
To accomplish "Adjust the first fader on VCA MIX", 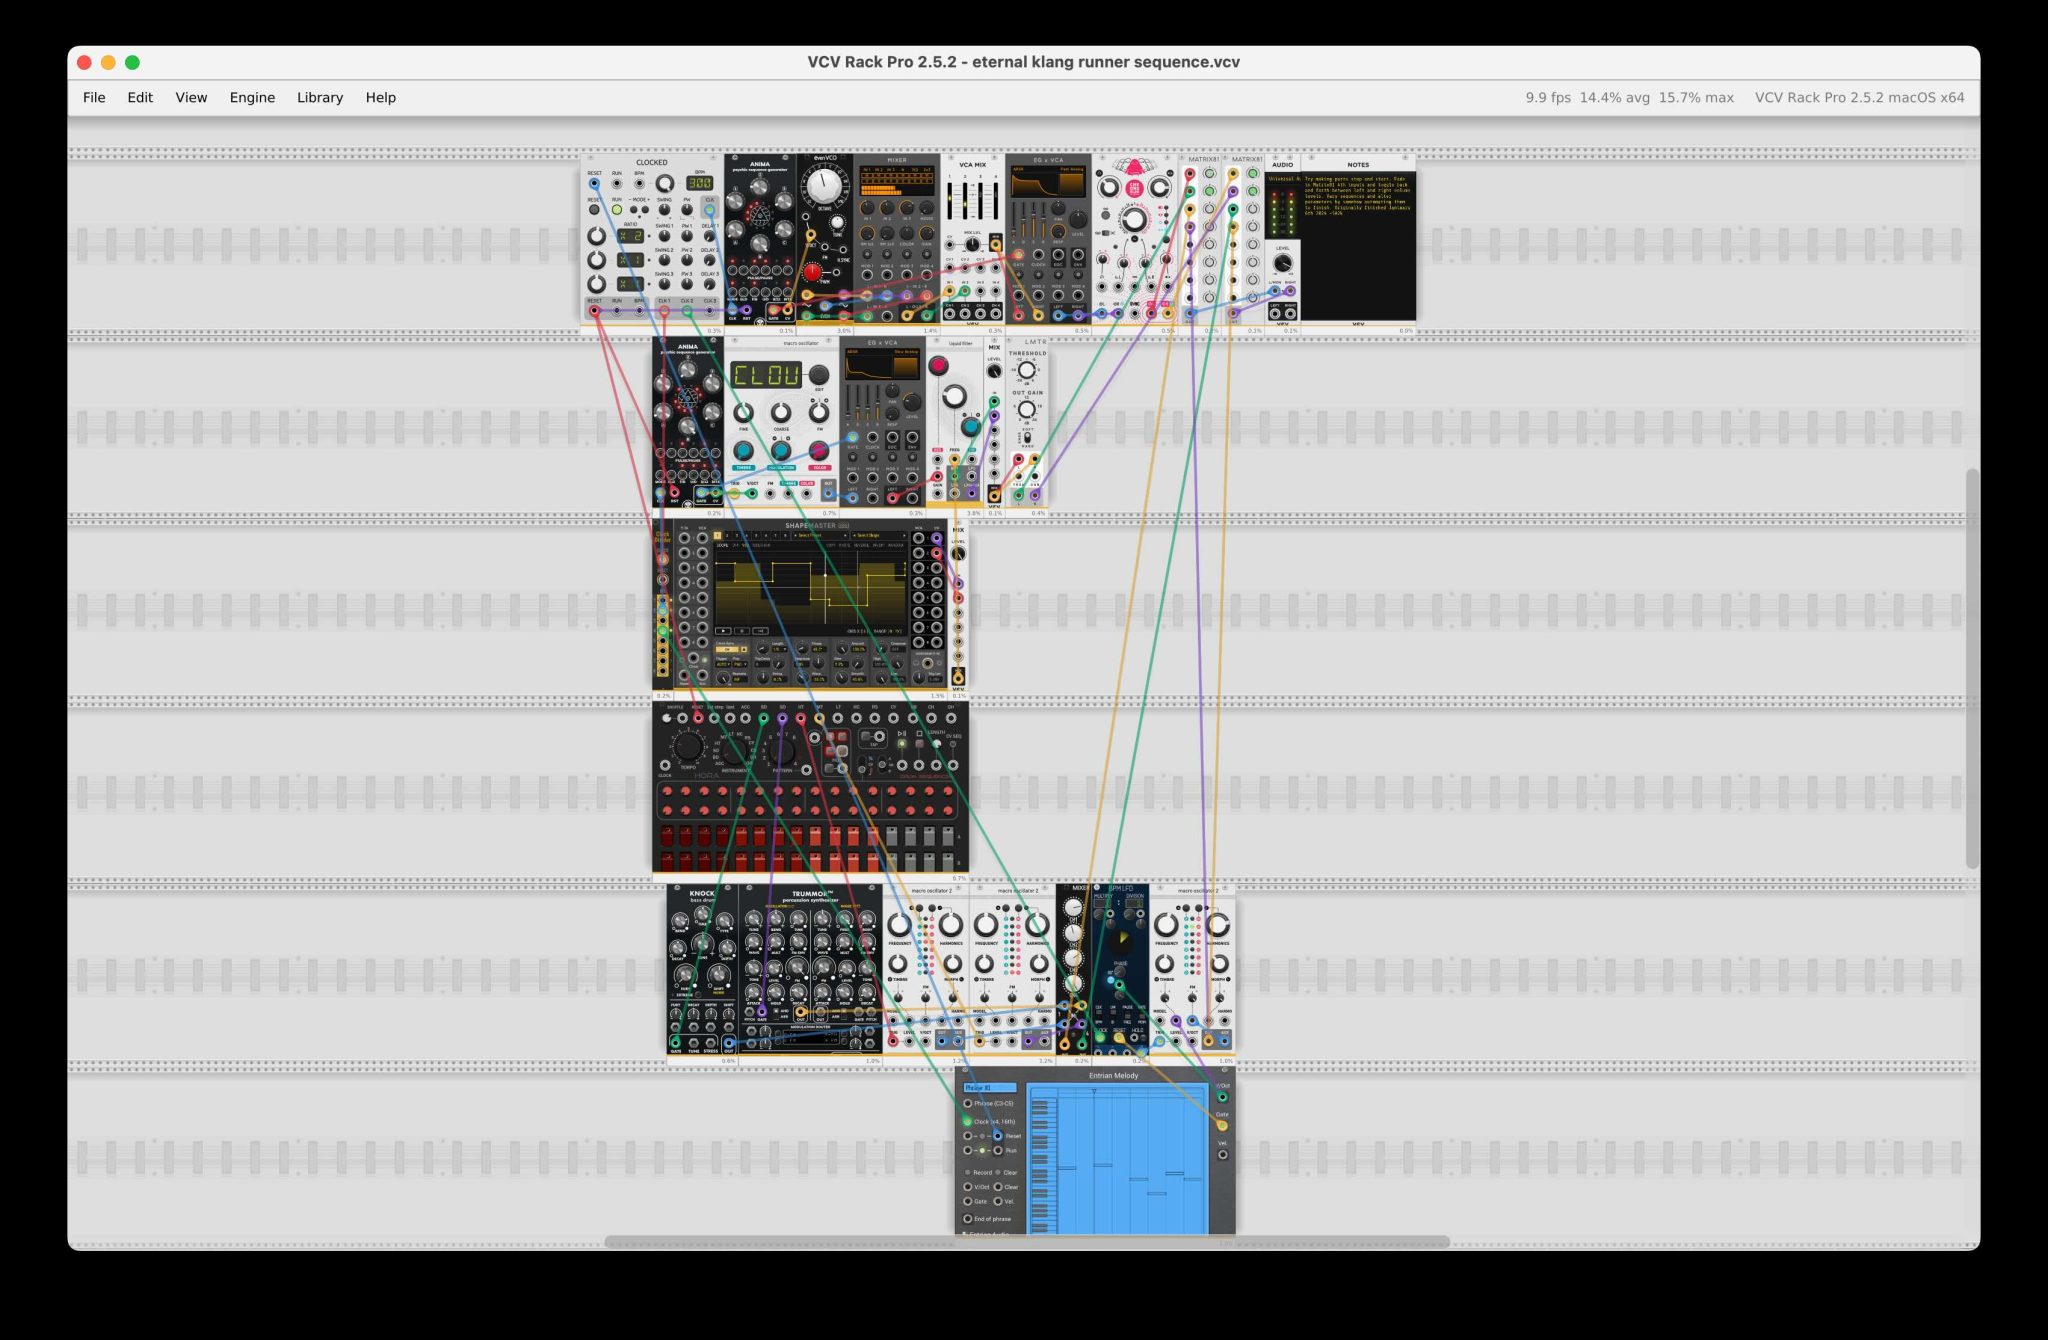I will pyautogui.click(x=949, y=200).
